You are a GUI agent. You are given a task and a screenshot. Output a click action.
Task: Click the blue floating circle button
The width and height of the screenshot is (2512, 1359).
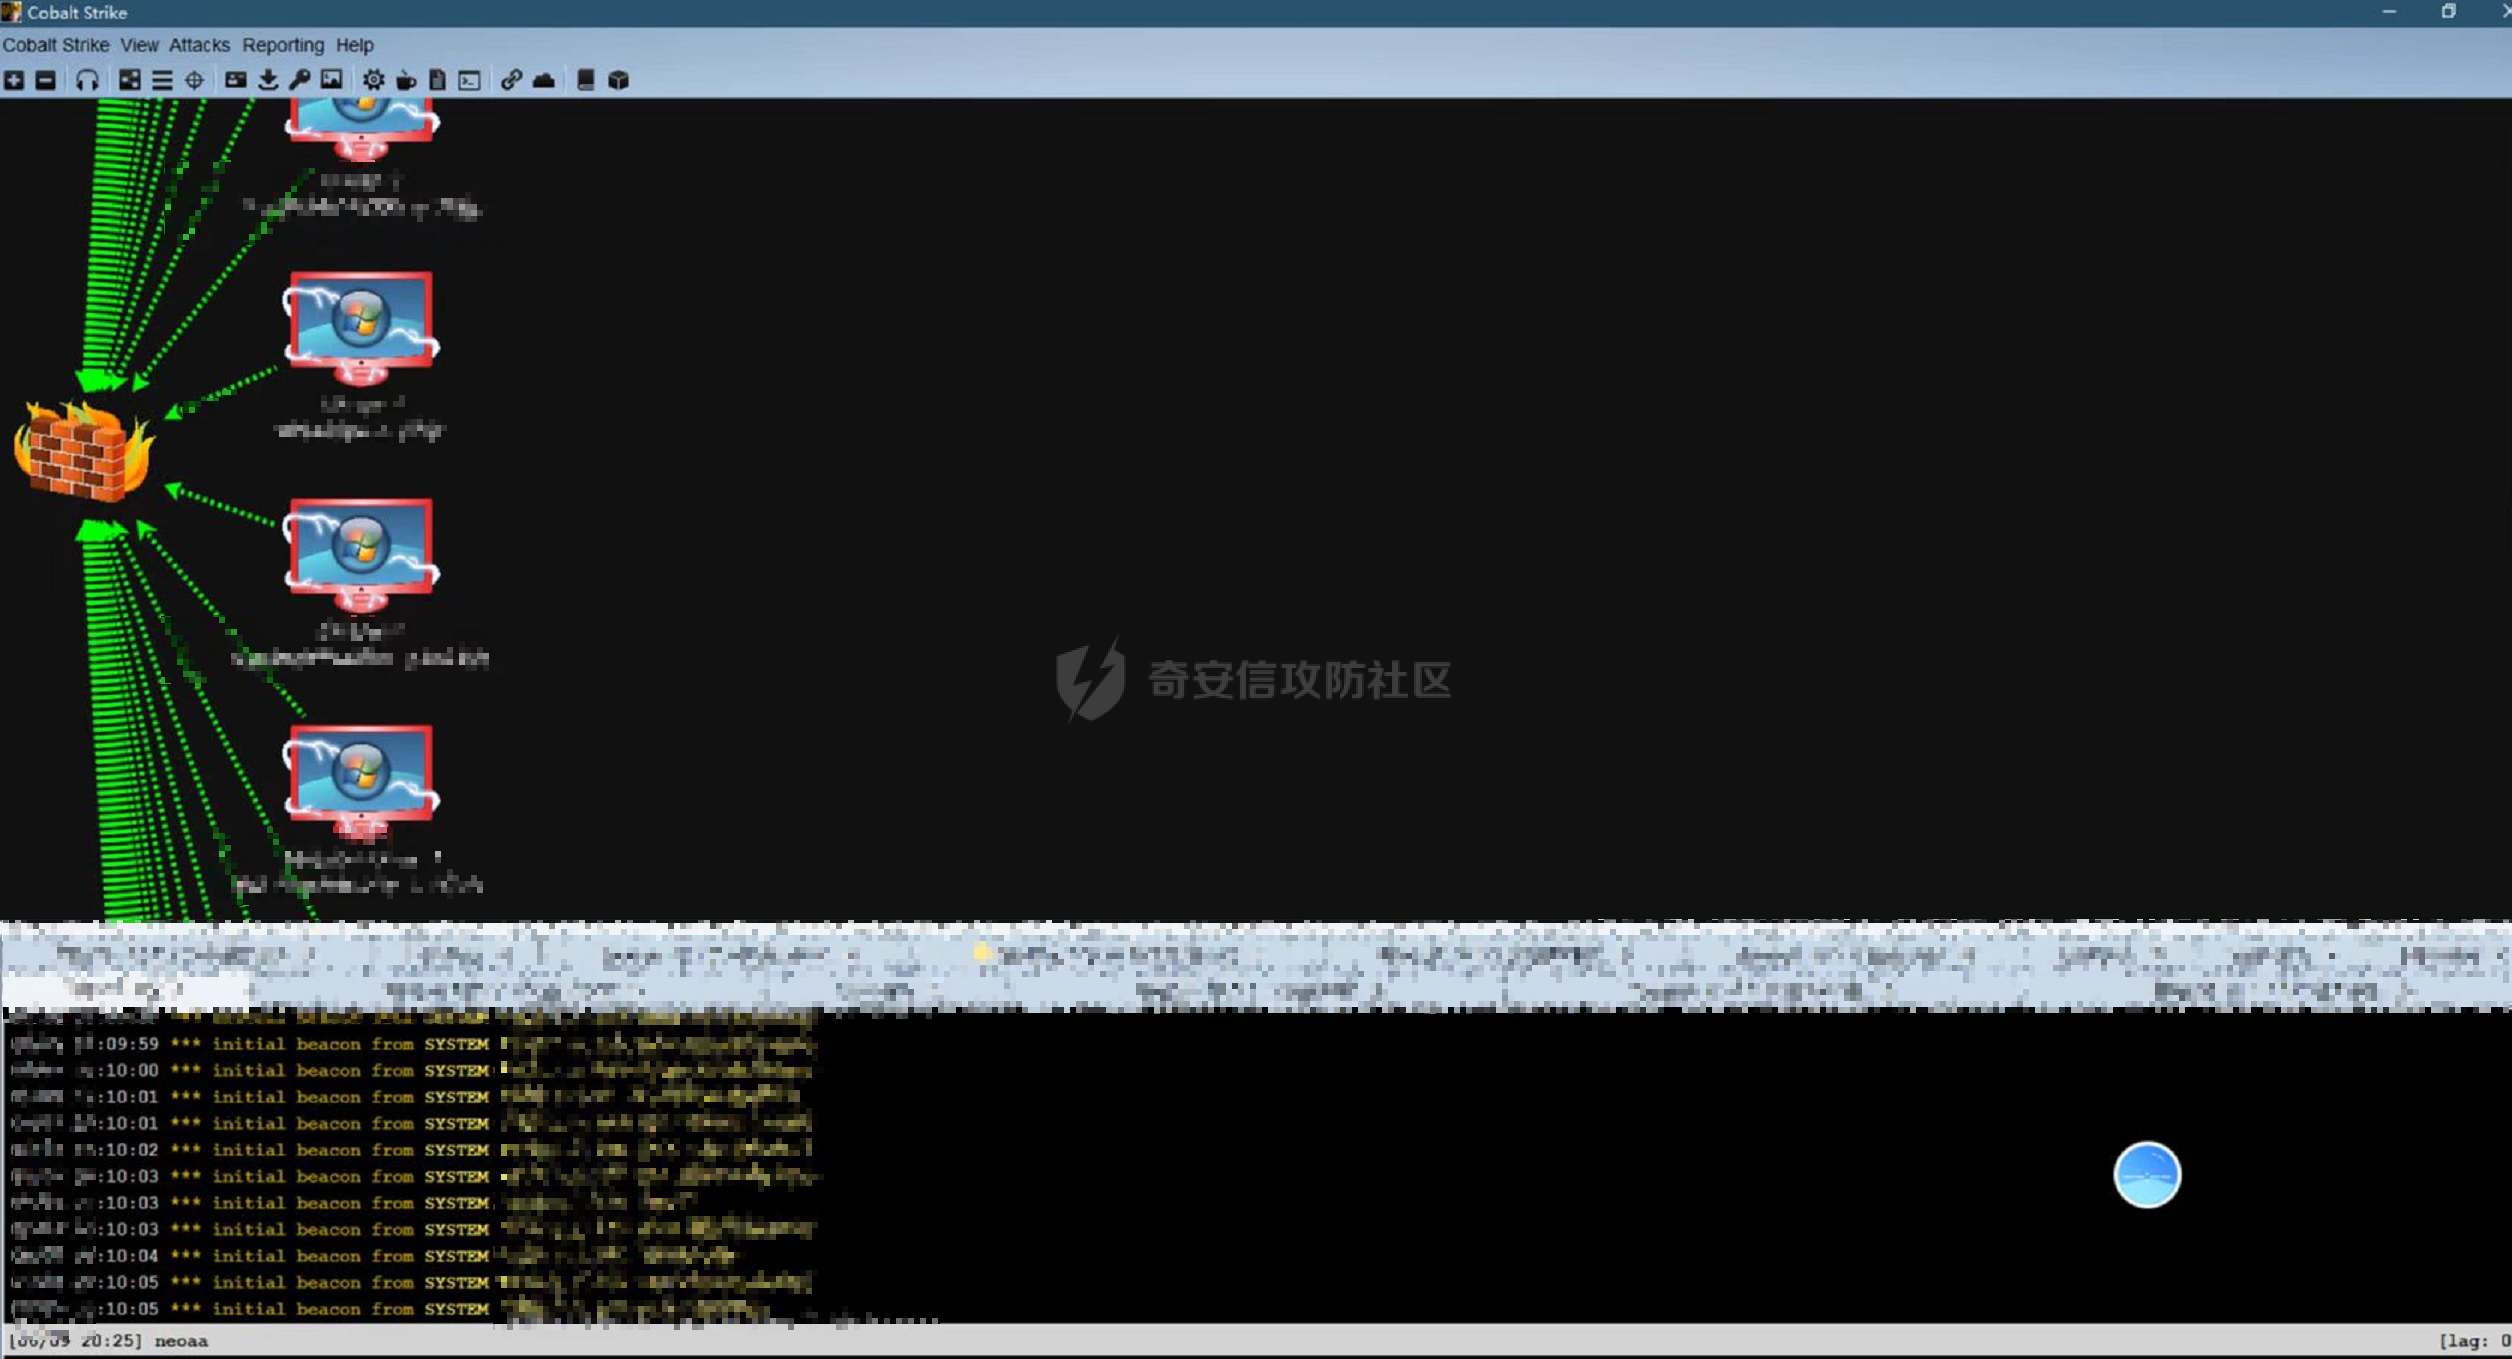pos(2147,1175)
